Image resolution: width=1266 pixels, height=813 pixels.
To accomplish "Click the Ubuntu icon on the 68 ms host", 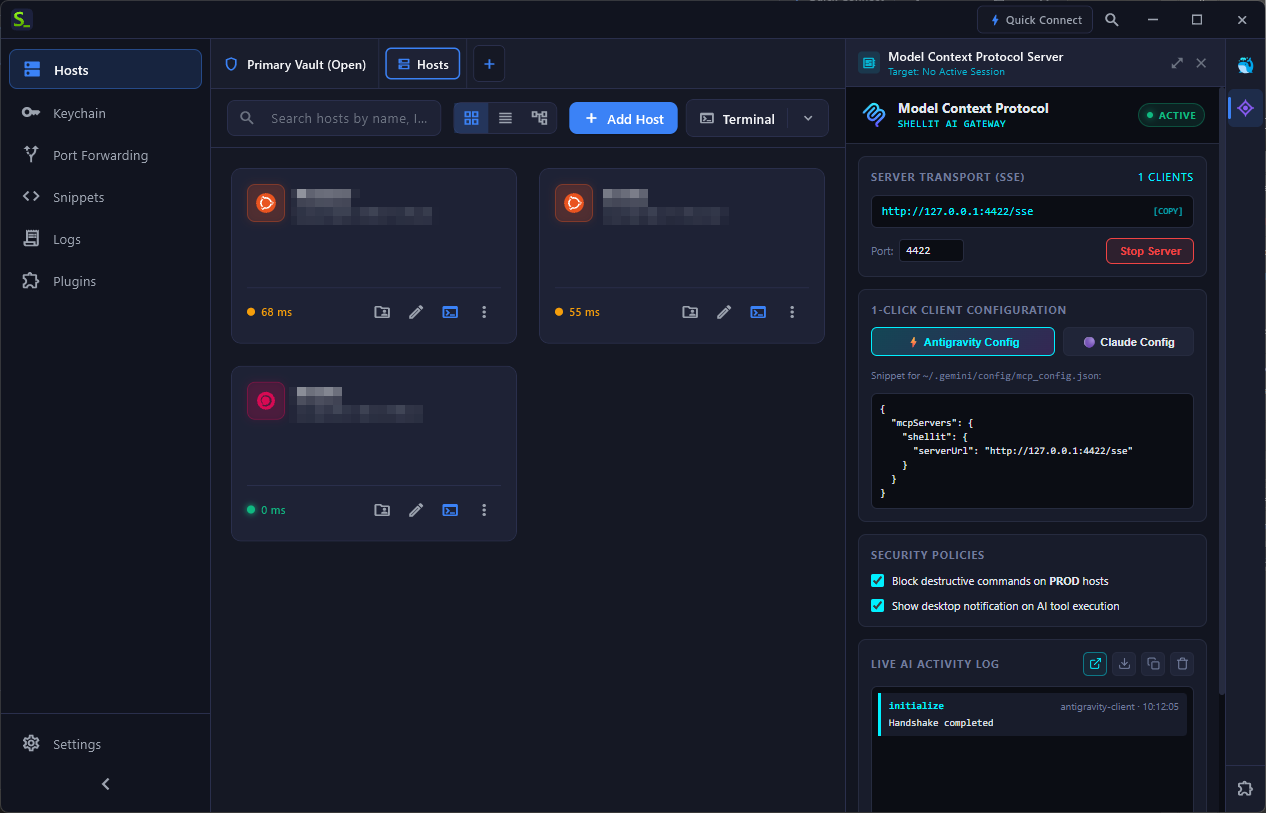I will 266,203.
